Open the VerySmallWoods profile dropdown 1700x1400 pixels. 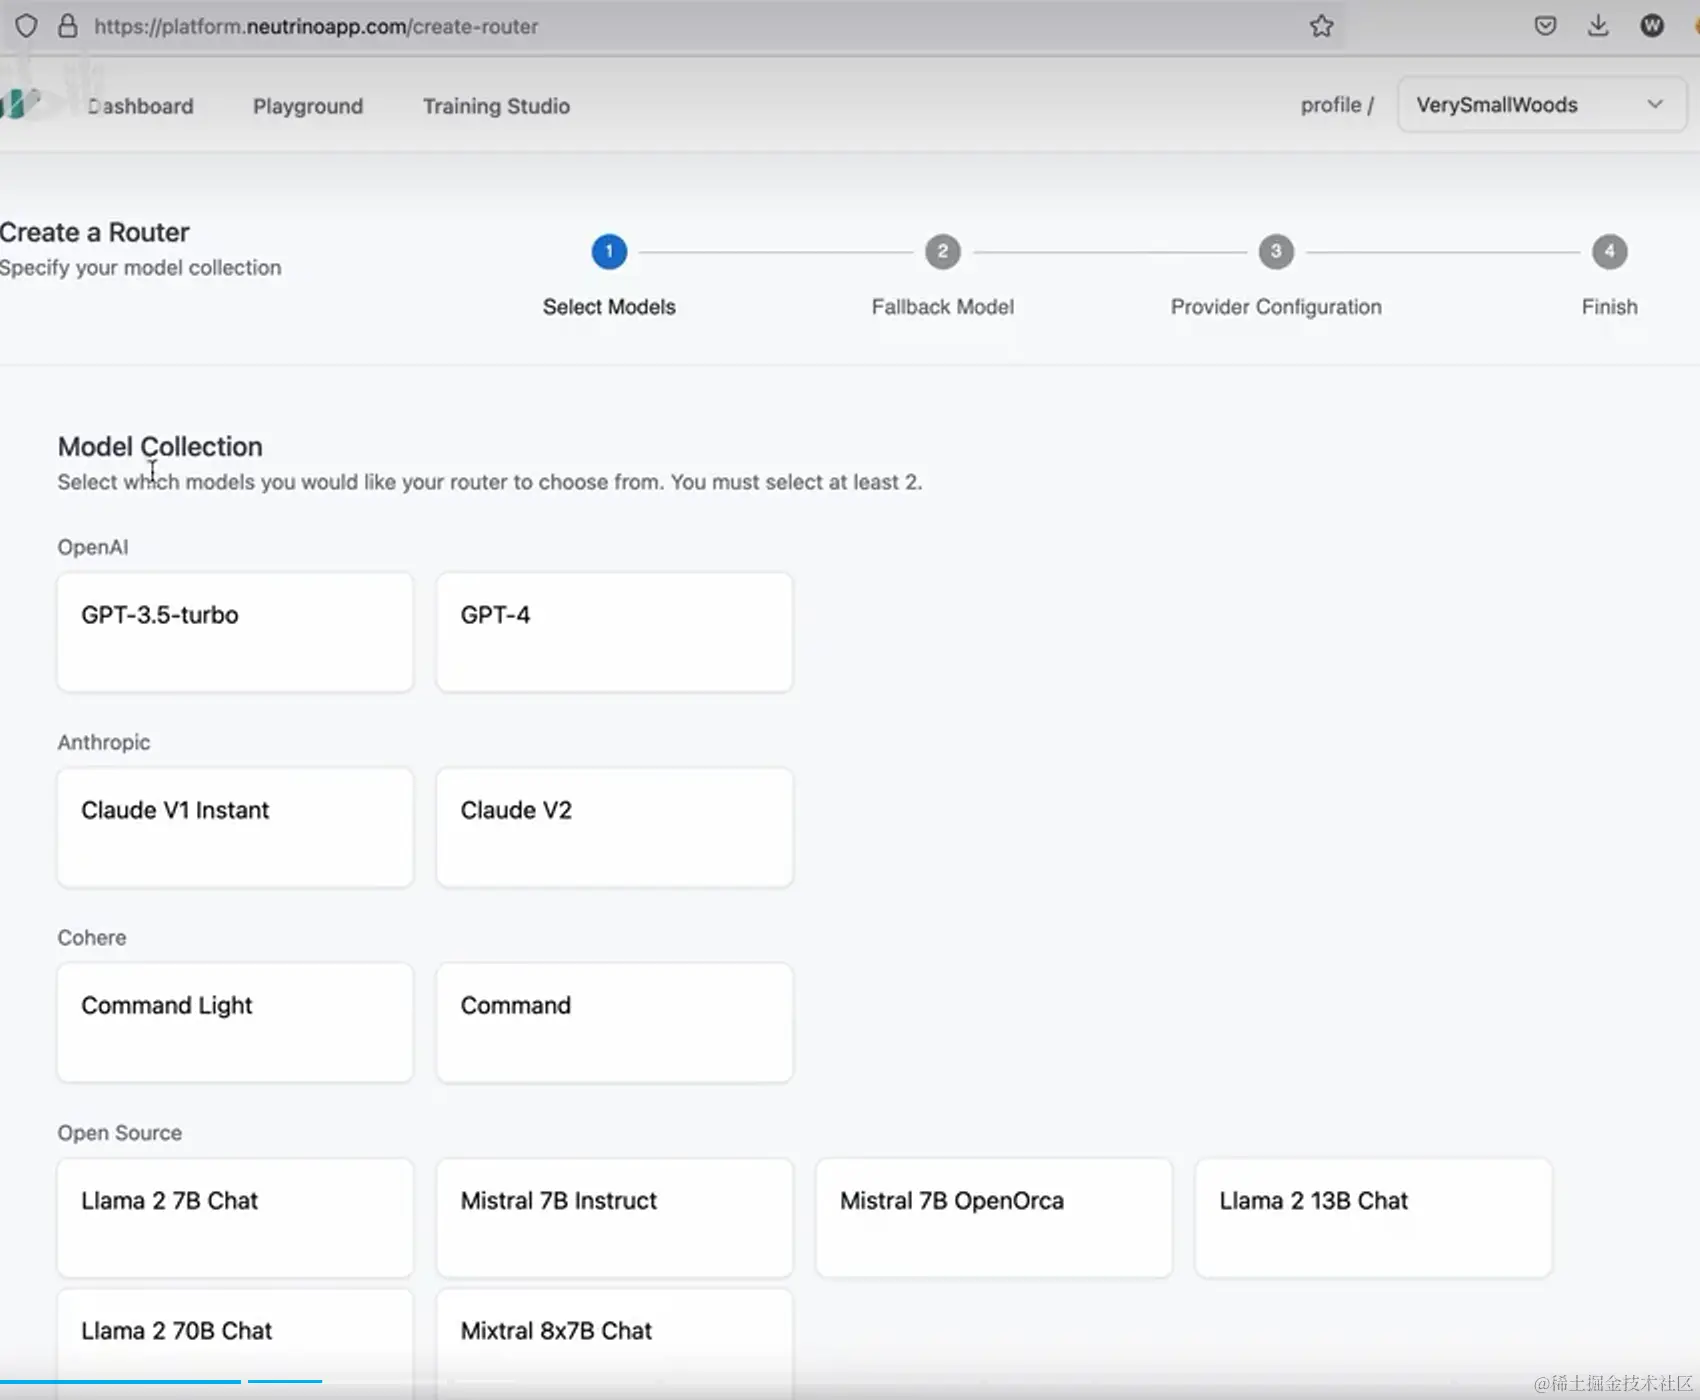(x=1541, y=105)
